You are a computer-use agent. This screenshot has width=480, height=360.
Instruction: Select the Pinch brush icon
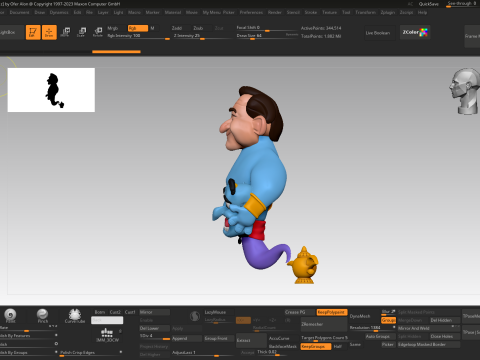(42, 316)
